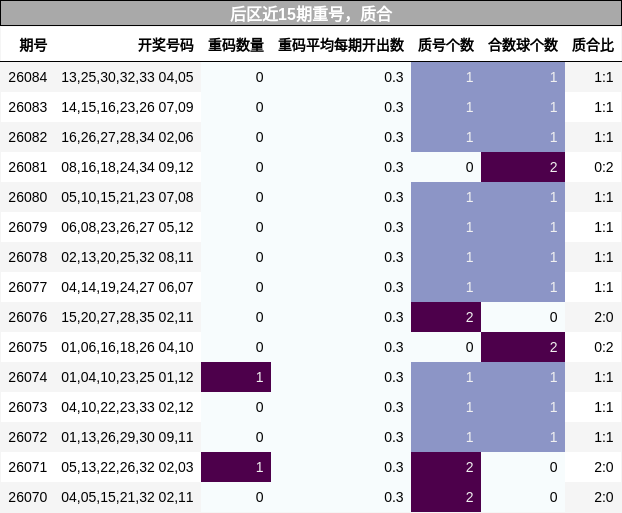Select period number 26083
Viewport: 622px width, 513px height.
tap(28, 107)
